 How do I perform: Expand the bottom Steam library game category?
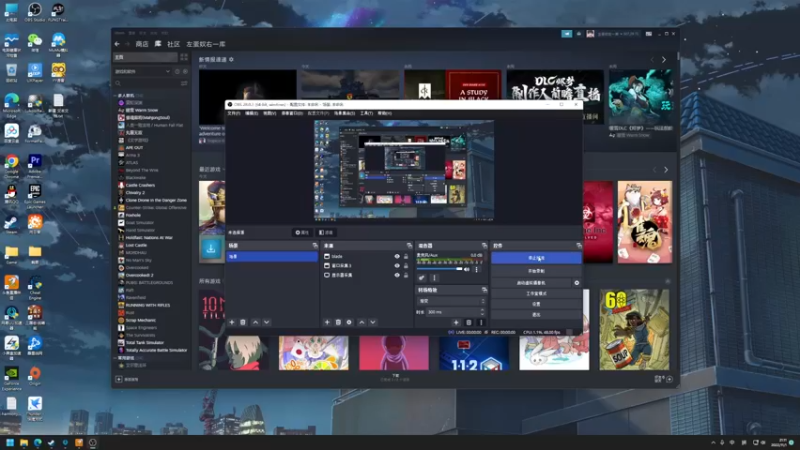115,358
